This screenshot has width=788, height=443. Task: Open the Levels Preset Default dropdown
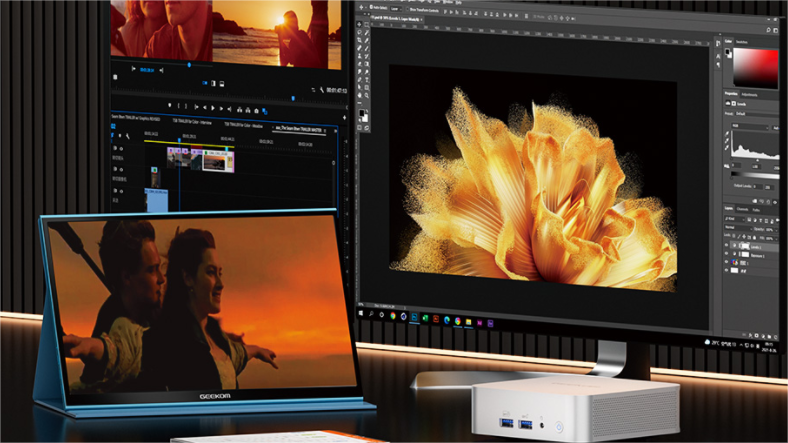point(757,114)
